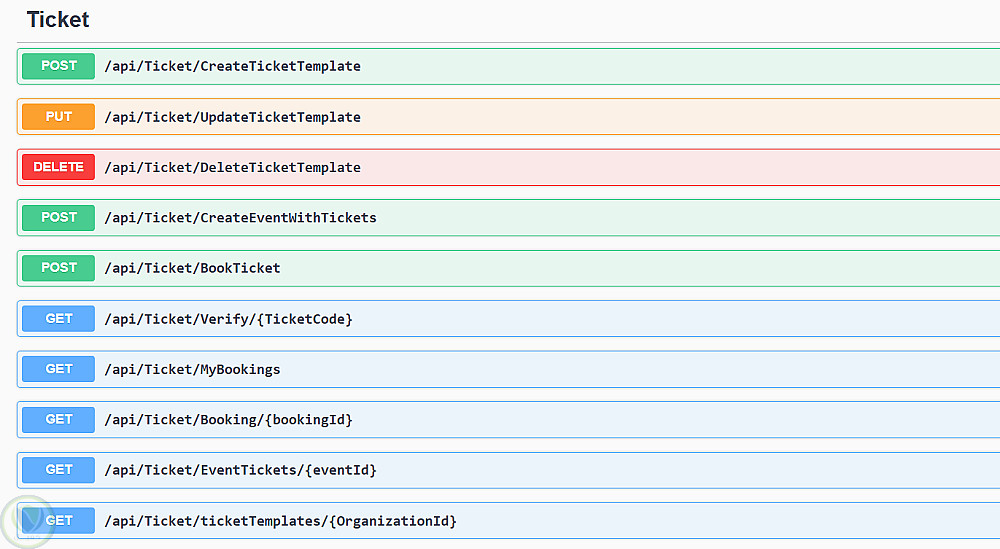
Task: Click the orange PUT method badge
Action: coord(59,117)
